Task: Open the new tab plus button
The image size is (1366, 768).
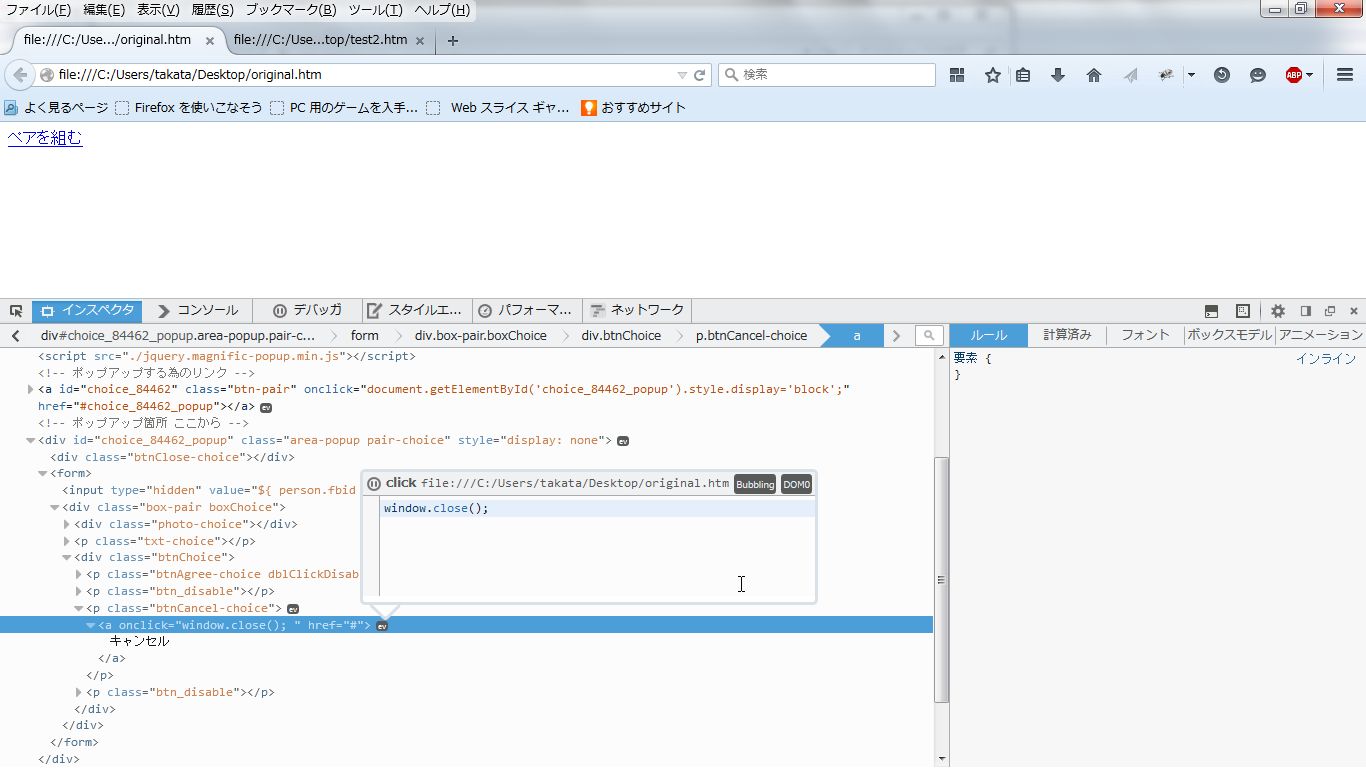Action: point(452,41)
